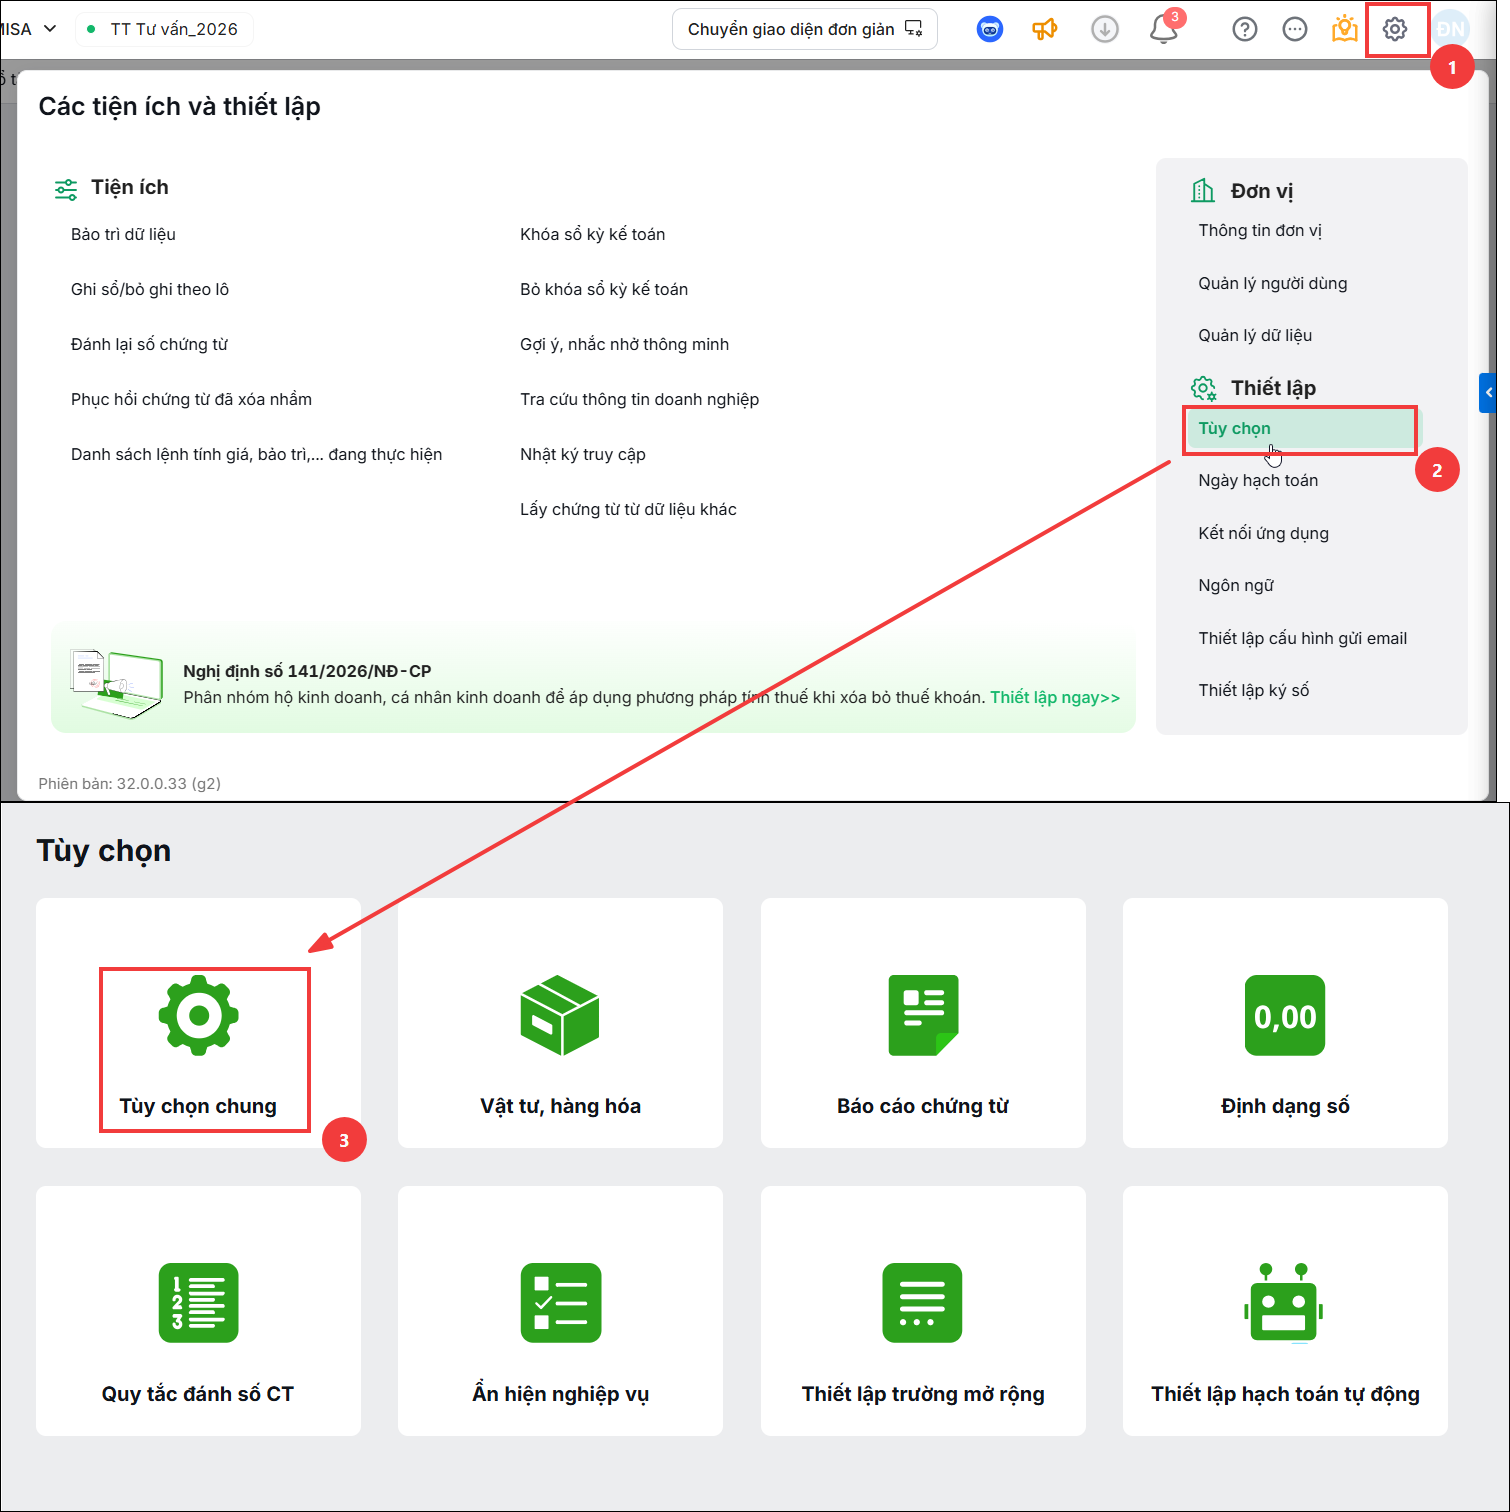Open Tra cứu thông tin doanh nghiệp
The width and height of the screenshot is (1510, 1512).
tap(639, 399)
